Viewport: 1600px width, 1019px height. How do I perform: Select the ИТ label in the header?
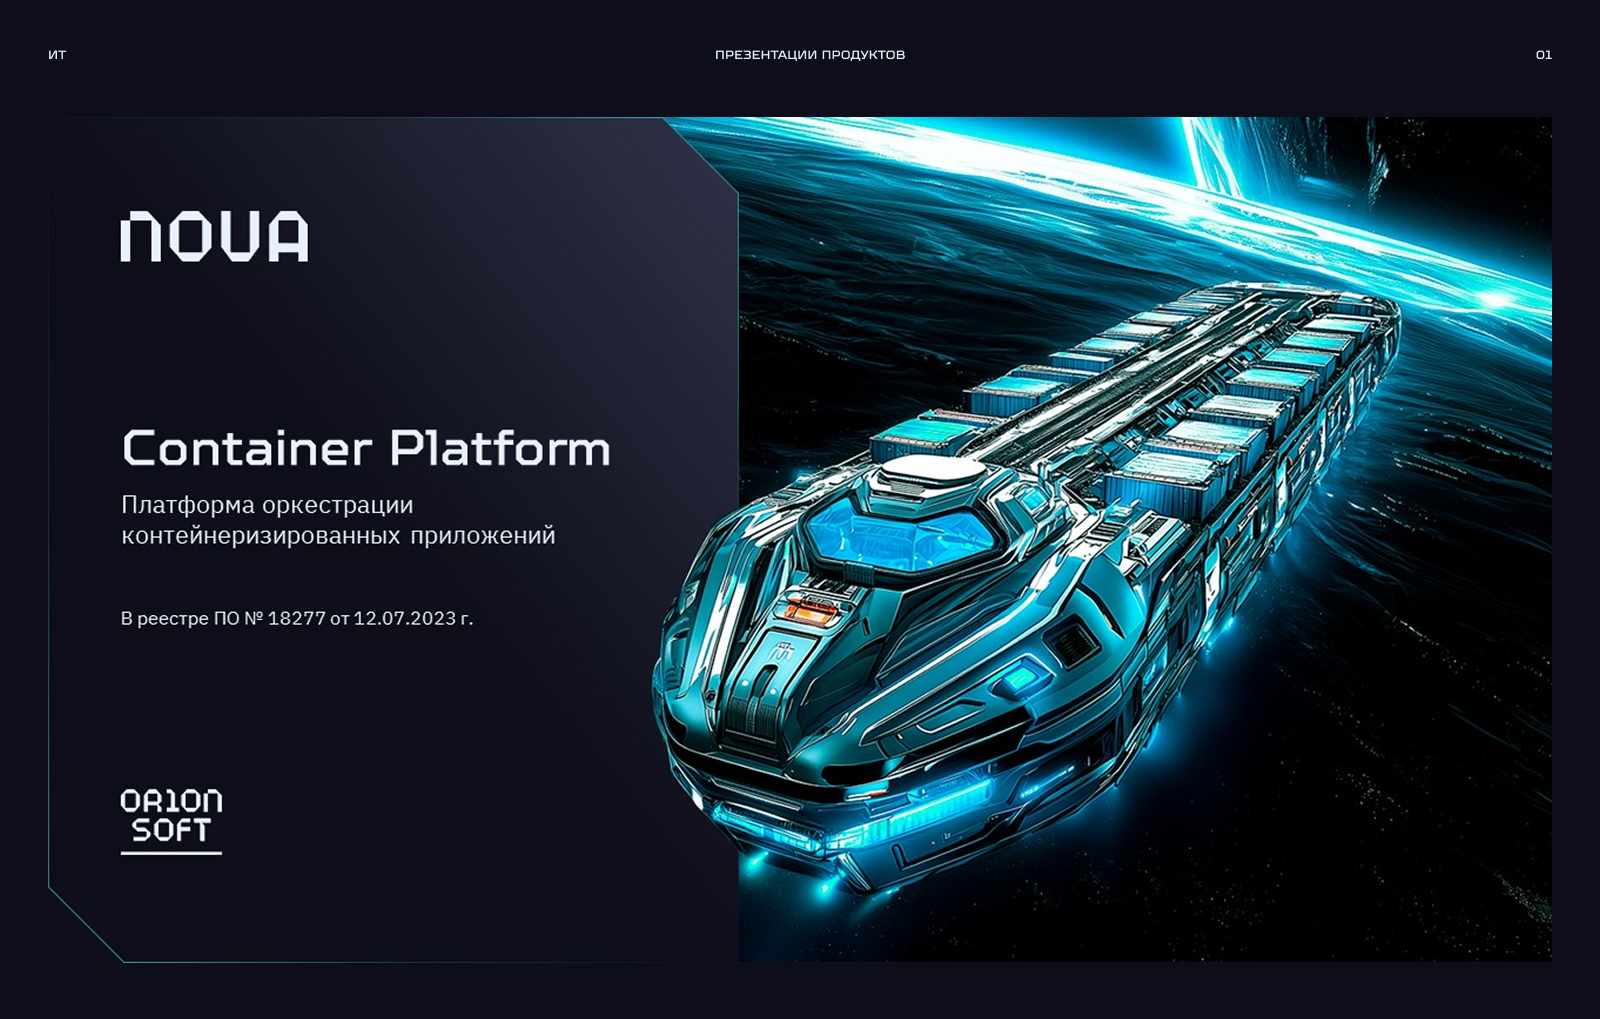(57, 55)
